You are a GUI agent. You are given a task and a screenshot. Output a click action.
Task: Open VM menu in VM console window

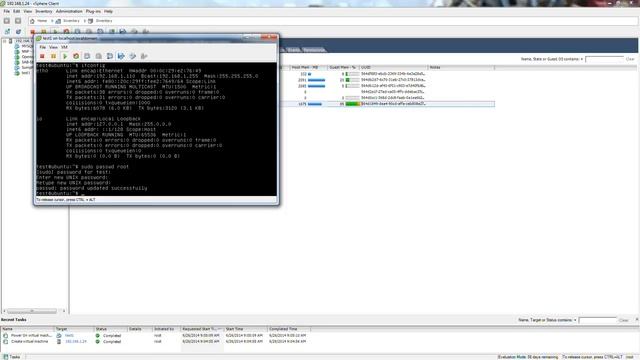click(x=64, y=47)
